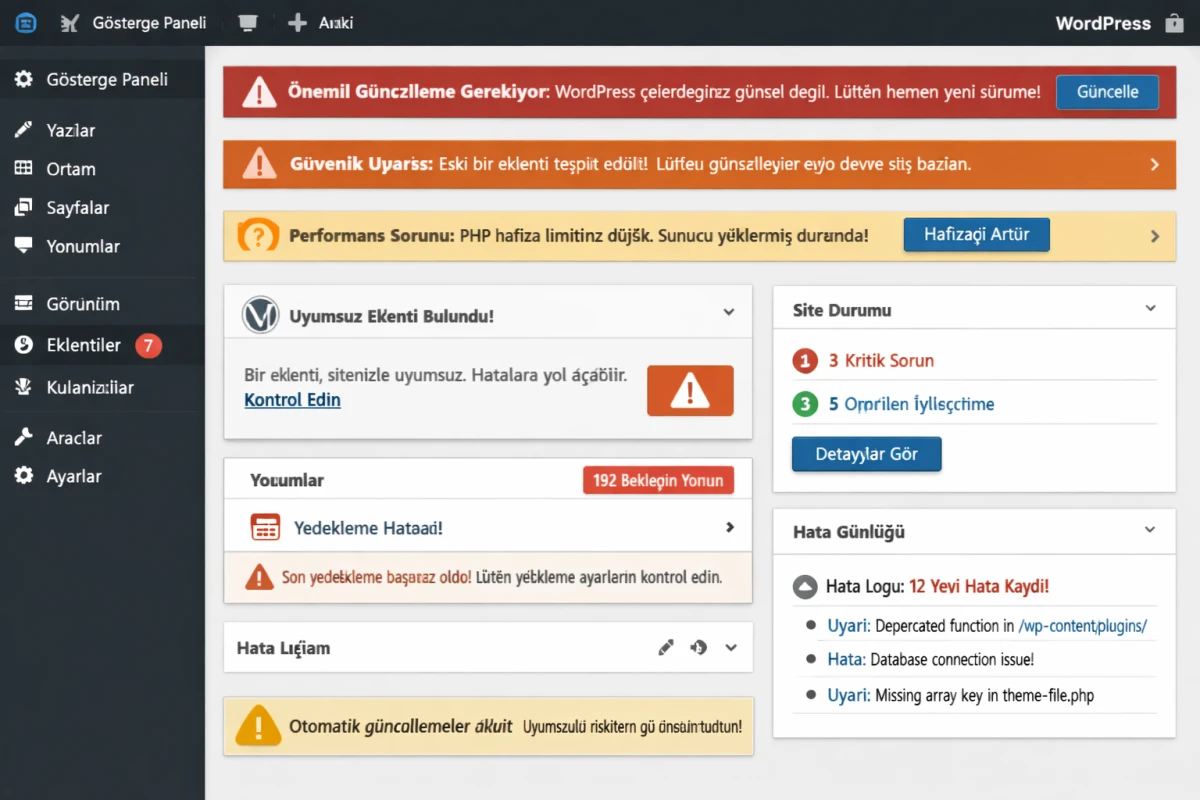Viewport: 1200px width, 800px height.
Task: Click the orange warning triangle in plugin card
Action: point(690,389)
